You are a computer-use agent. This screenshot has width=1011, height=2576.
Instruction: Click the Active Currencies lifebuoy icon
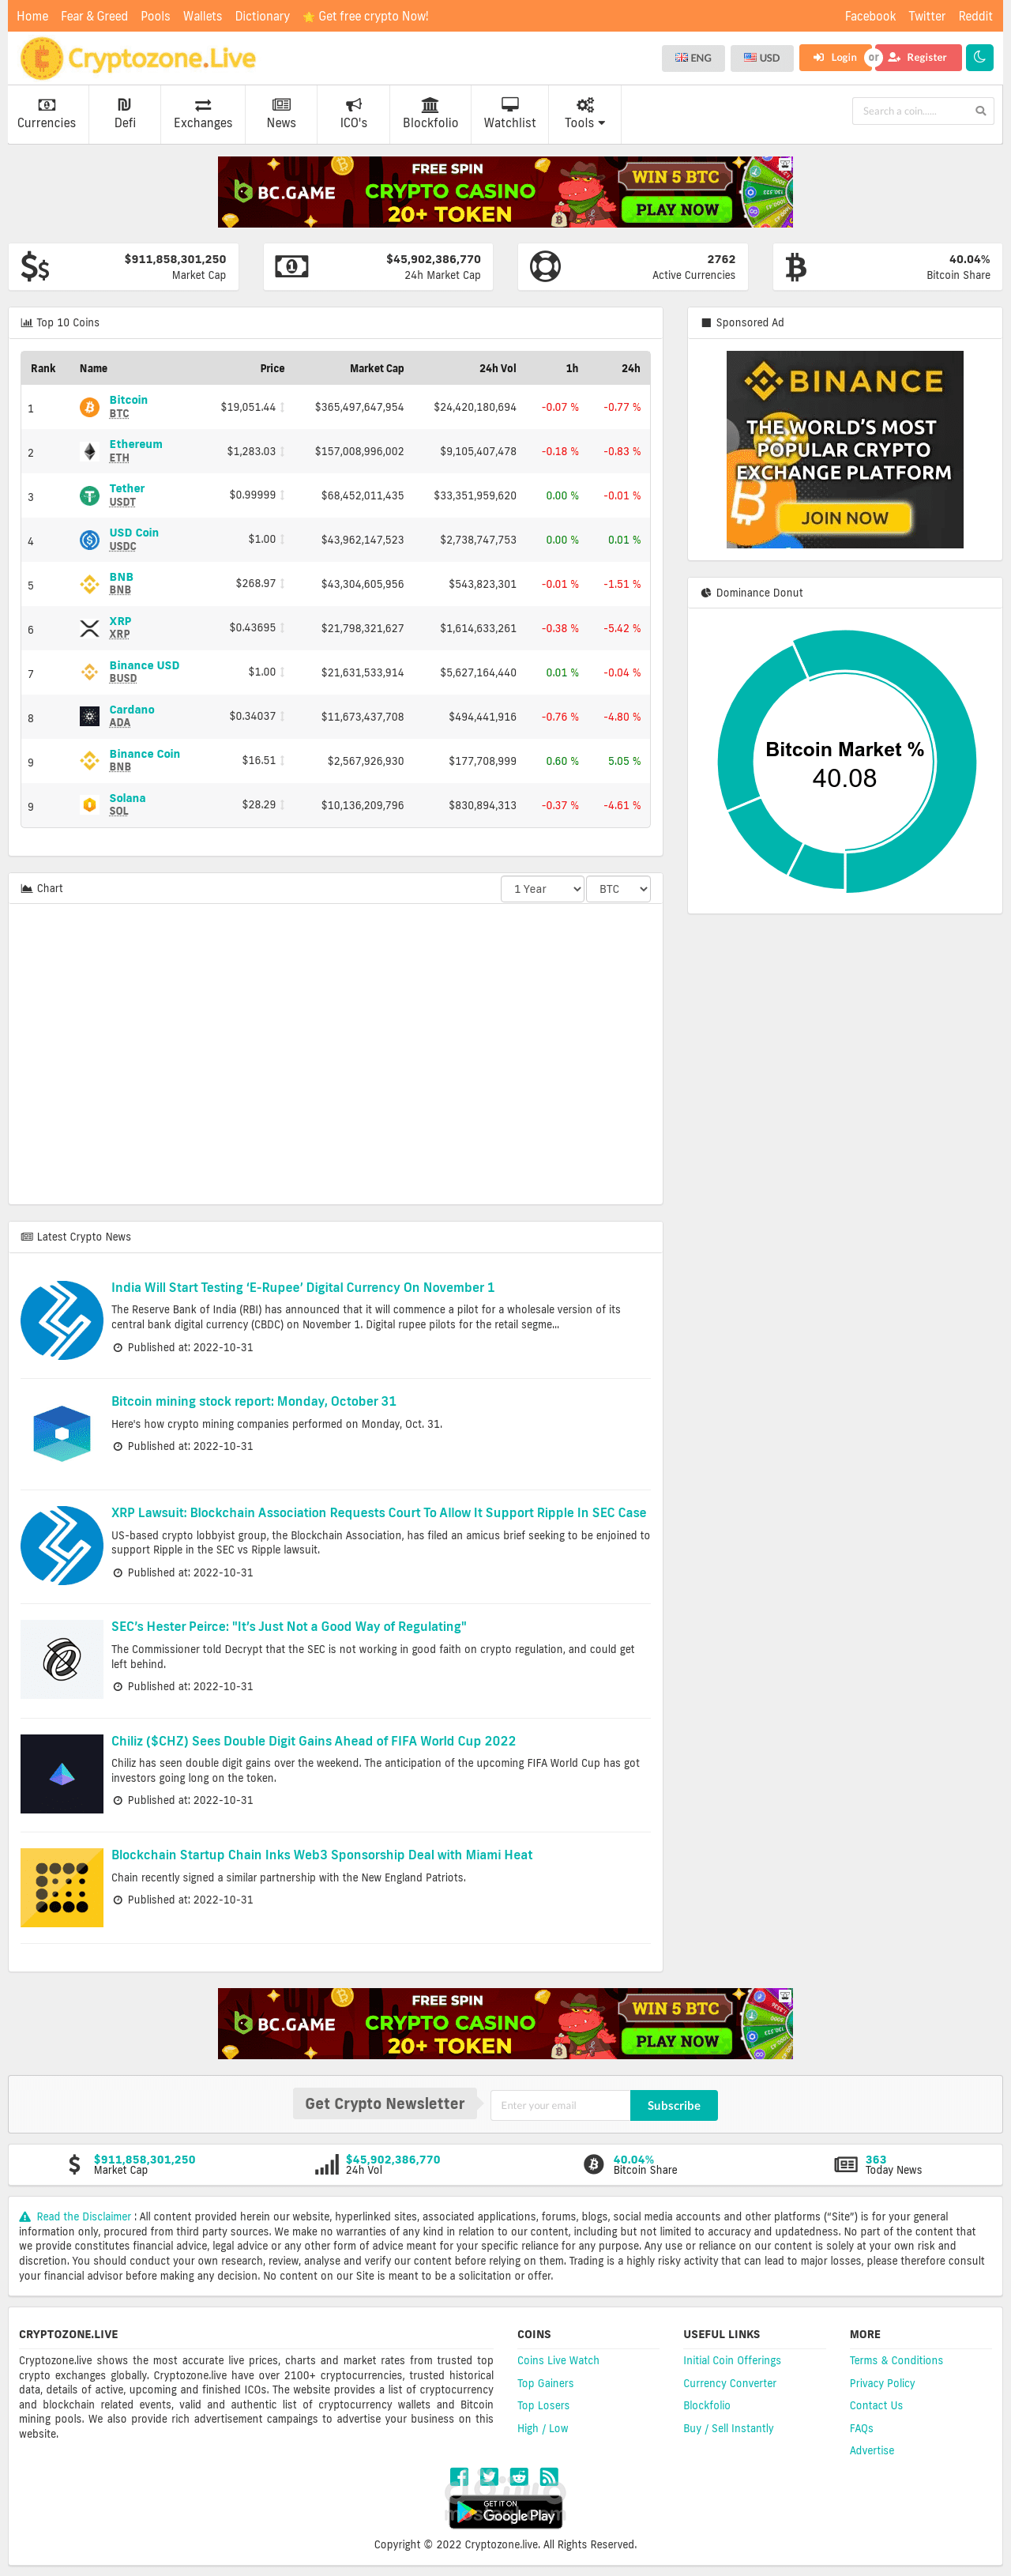coord(545,266)
